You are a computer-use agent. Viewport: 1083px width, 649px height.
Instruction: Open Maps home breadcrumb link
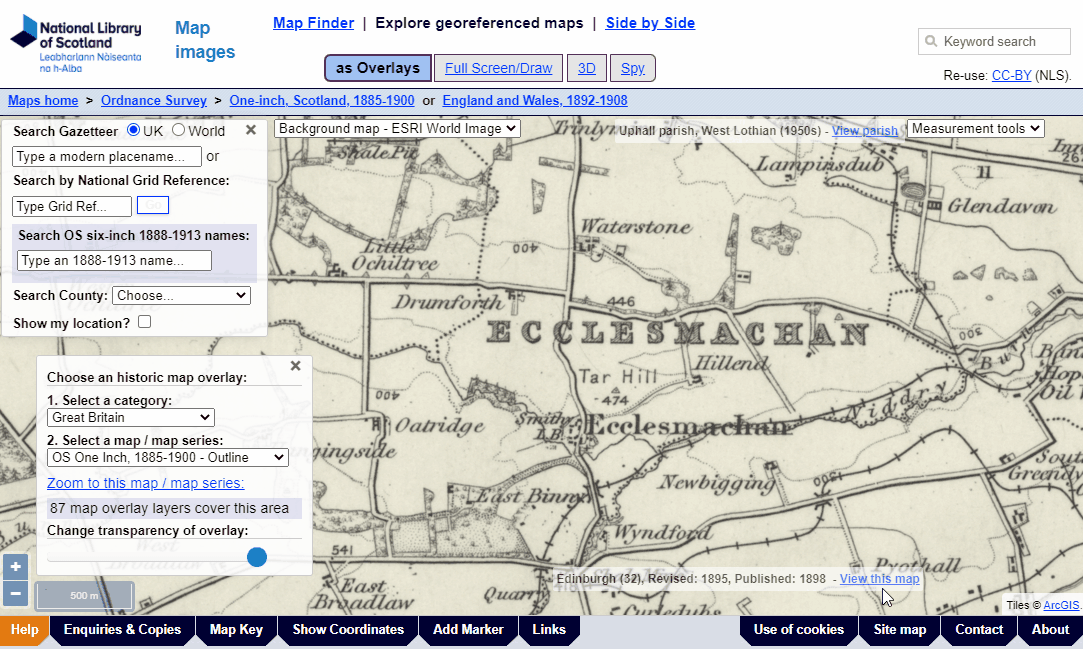click(43, 100)
